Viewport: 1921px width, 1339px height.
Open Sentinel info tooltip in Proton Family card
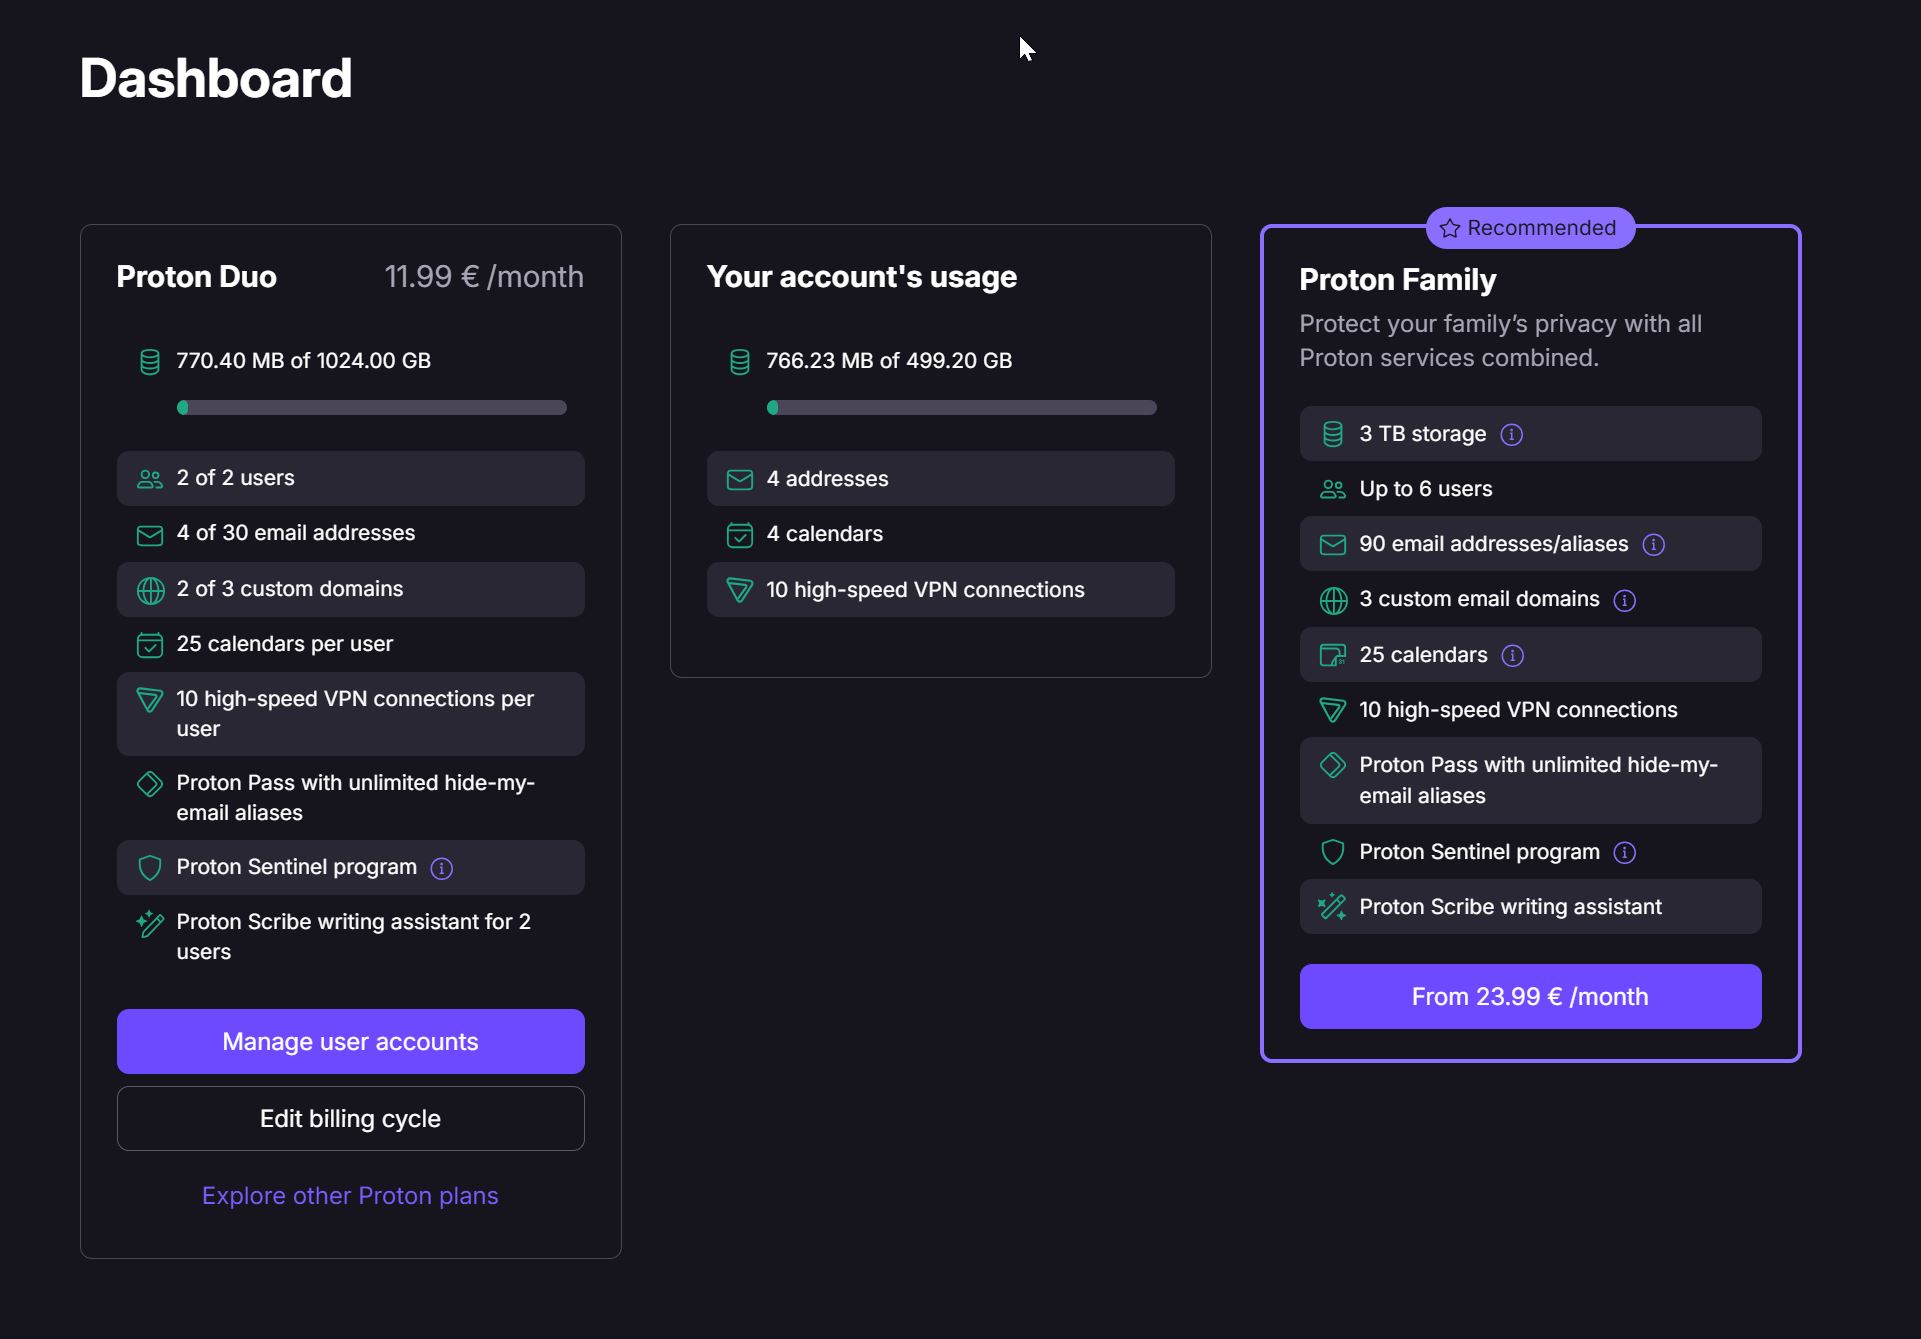1625,852
